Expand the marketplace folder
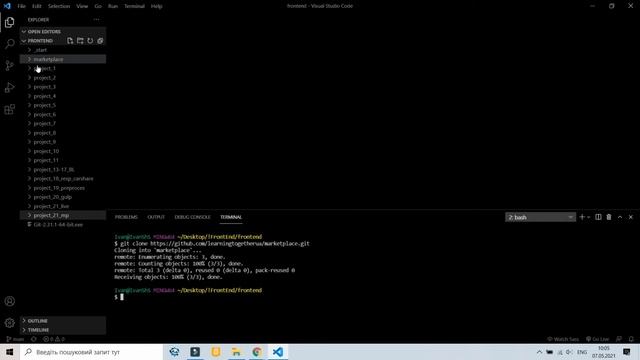640x360 pixels. tap(63, 59)
